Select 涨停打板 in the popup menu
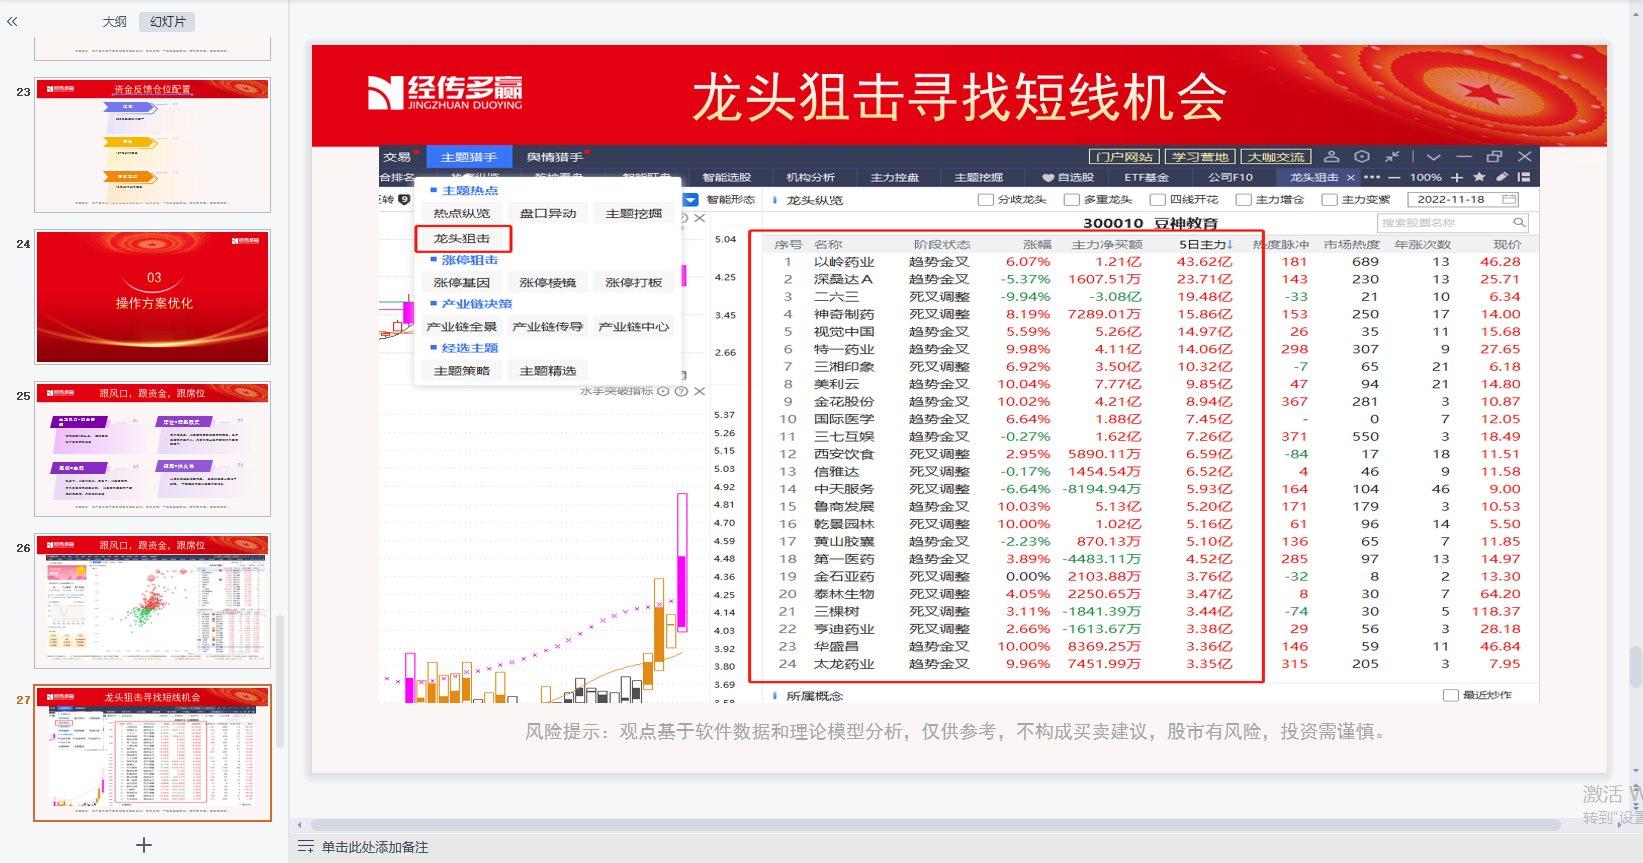 (x=634, y=283)
